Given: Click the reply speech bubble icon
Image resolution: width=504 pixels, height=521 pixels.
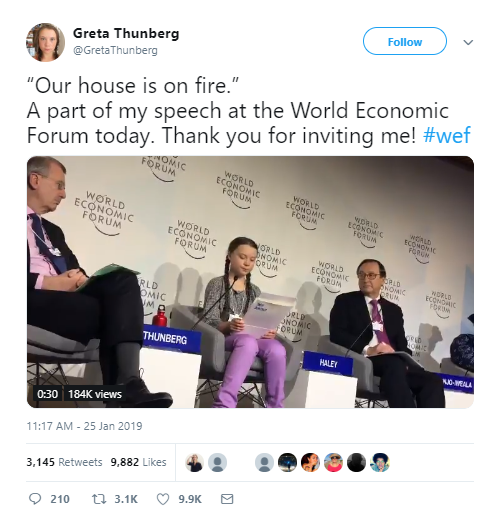Looking at the screenshot, I should [35, 499].
